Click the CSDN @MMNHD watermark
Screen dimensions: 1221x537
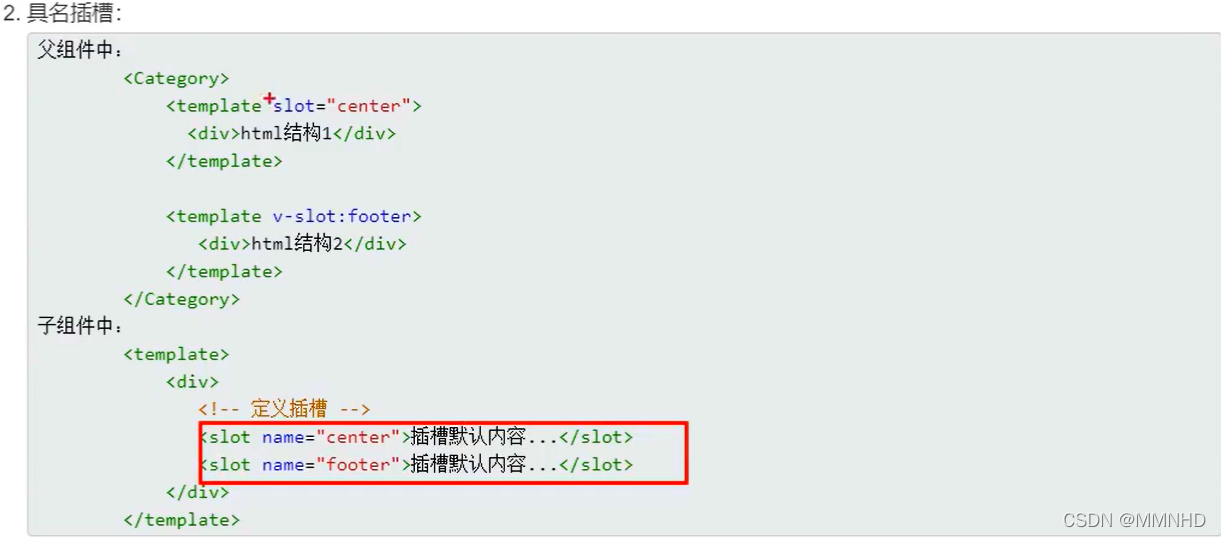tap(1134, 520)
